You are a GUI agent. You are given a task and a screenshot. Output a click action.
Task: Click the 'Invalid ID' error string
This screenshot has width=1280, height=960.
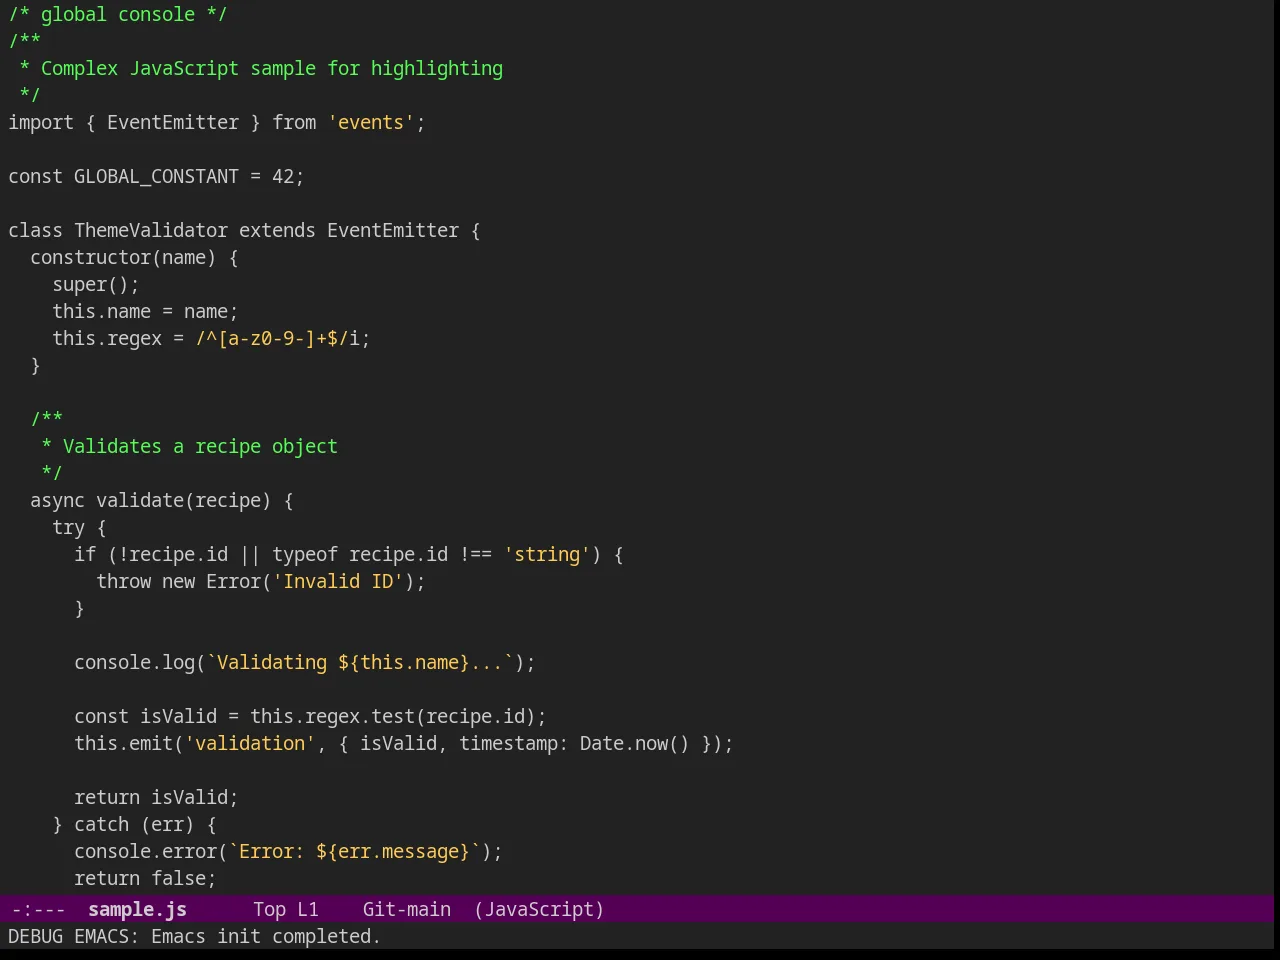point(338,581)
